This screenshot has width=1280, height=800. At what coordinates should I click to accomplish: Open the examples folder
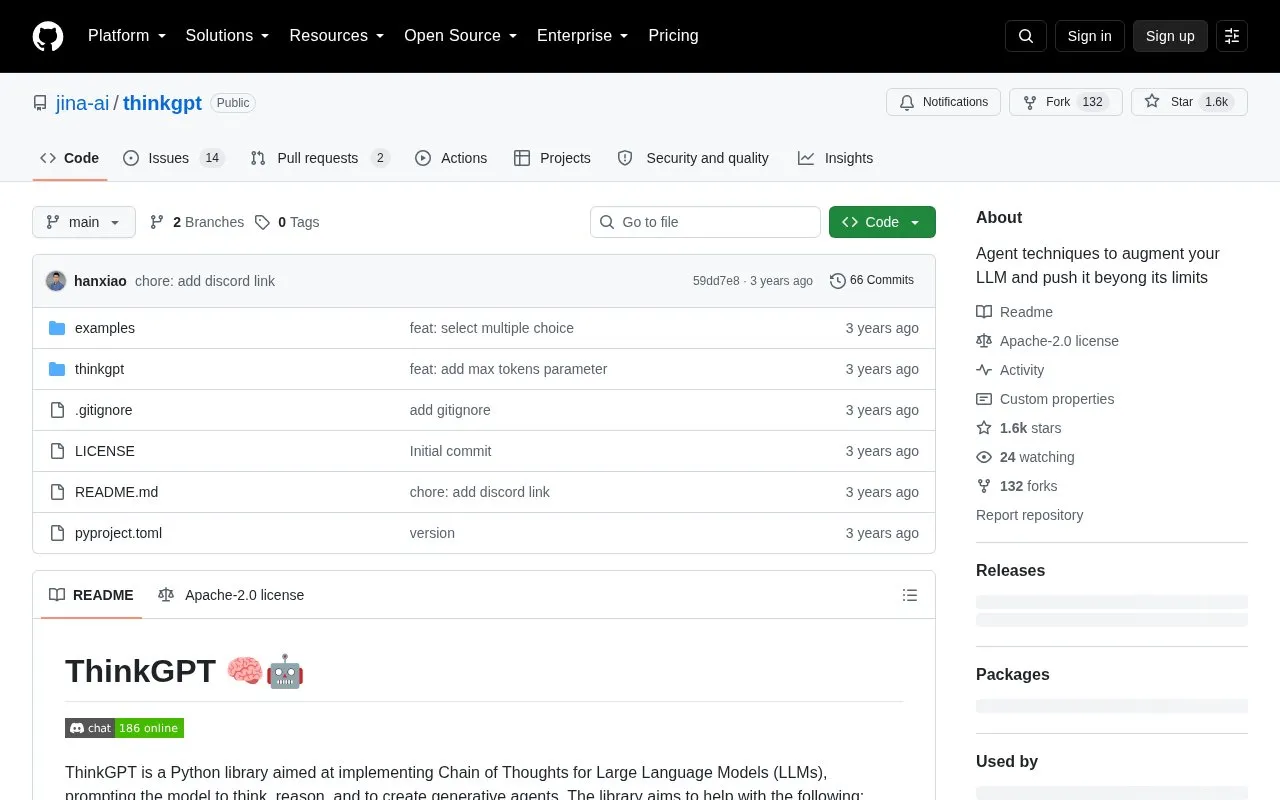click(x=105, y=328)
